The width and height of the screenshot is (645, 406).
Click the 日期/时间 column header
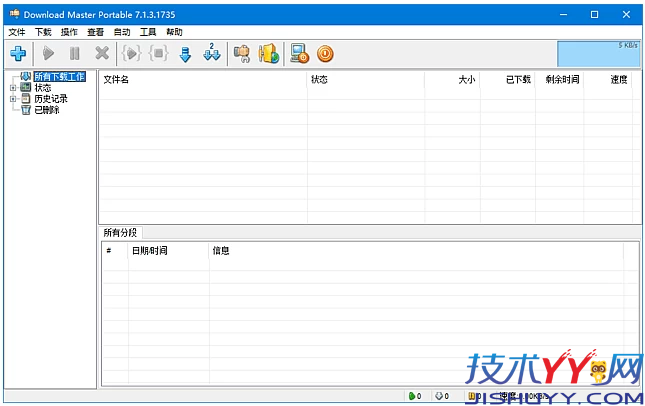tap(169, 251)
